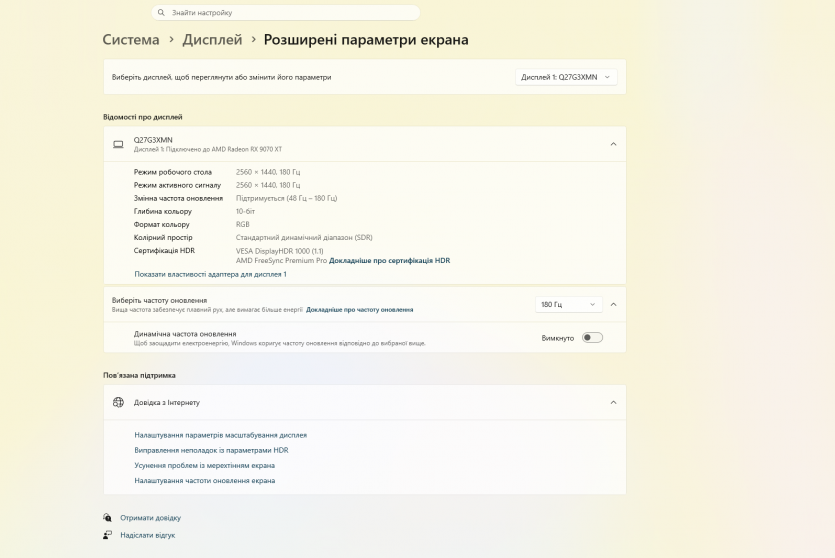Open the Дисплей 1: Q27G3XMN display dropdown
Image resolution: width=835 pixels, height=558 pixels.
[x=566, y=77]
